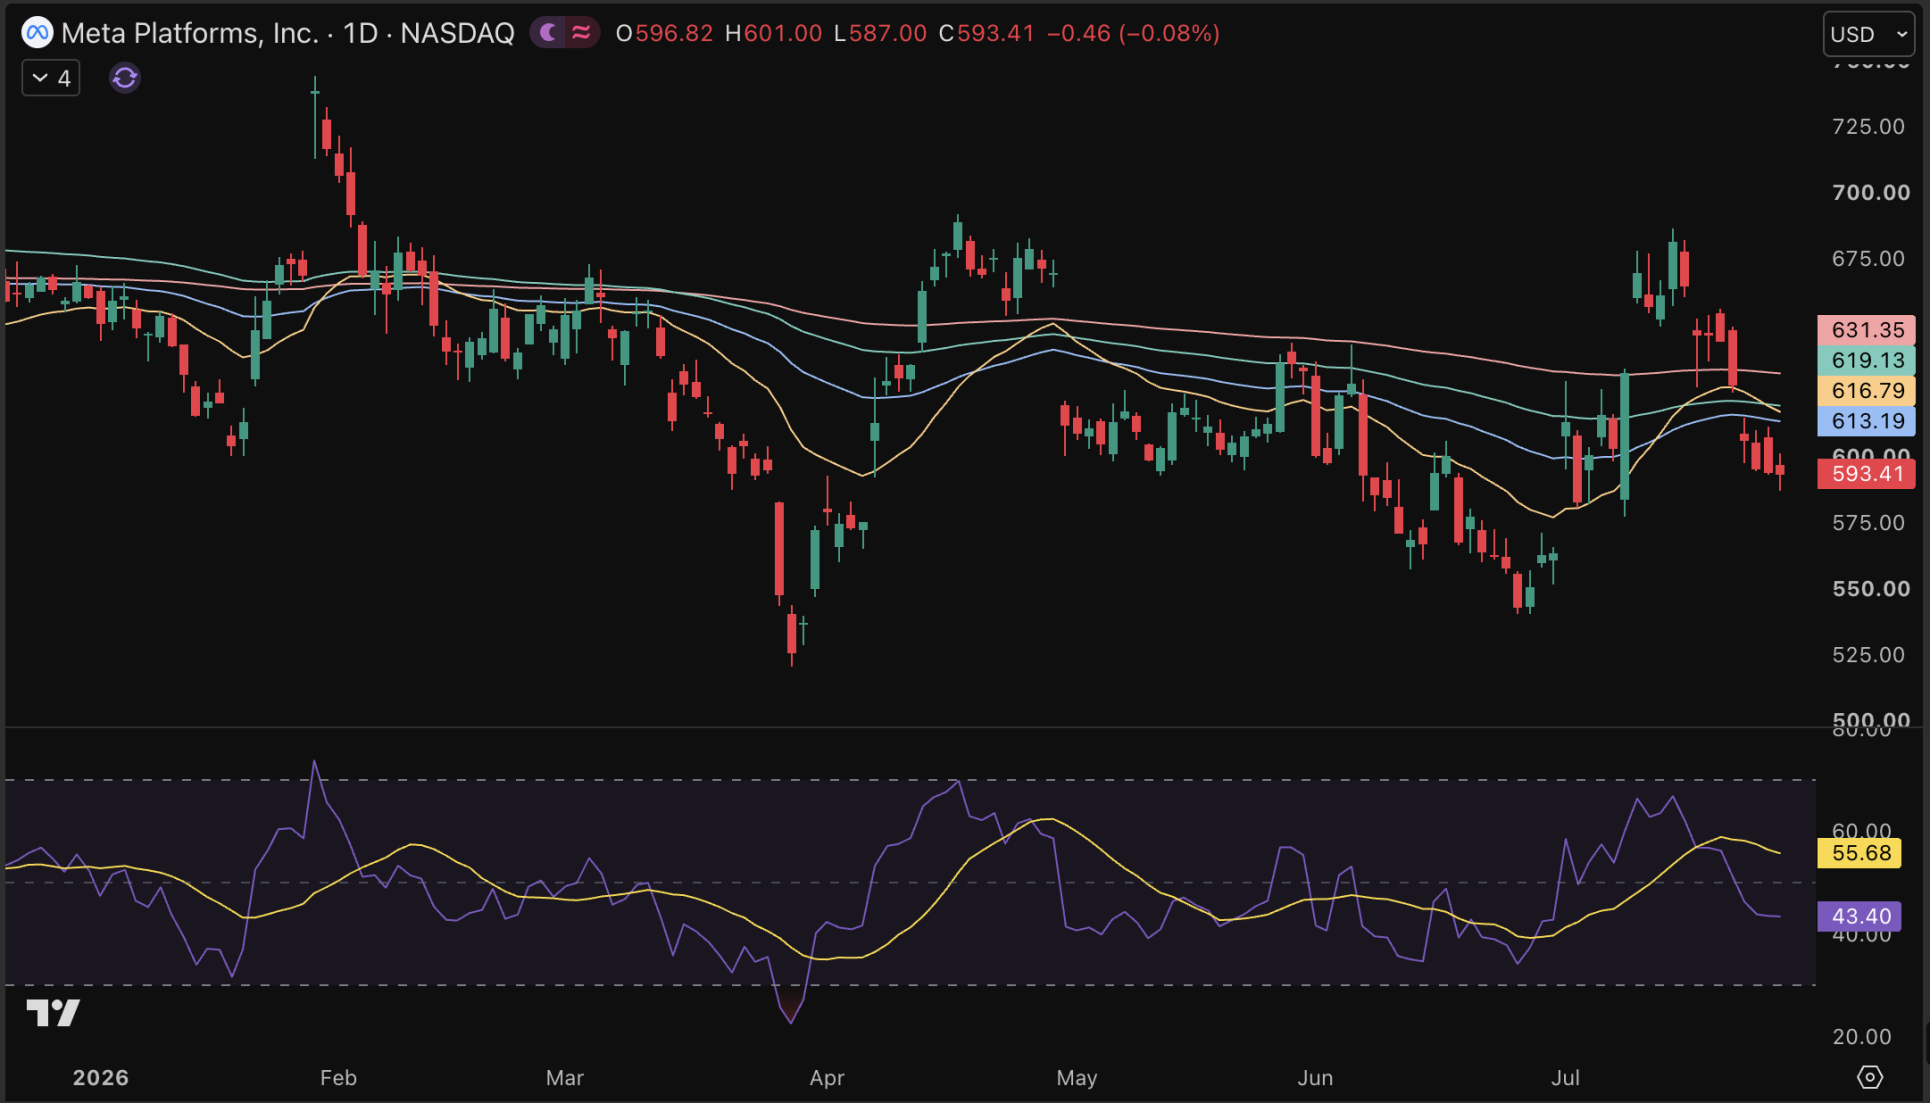Open chart settings gear icon
The height and width of the screenshot is (1103, 1930).
coord(1869,1077)
